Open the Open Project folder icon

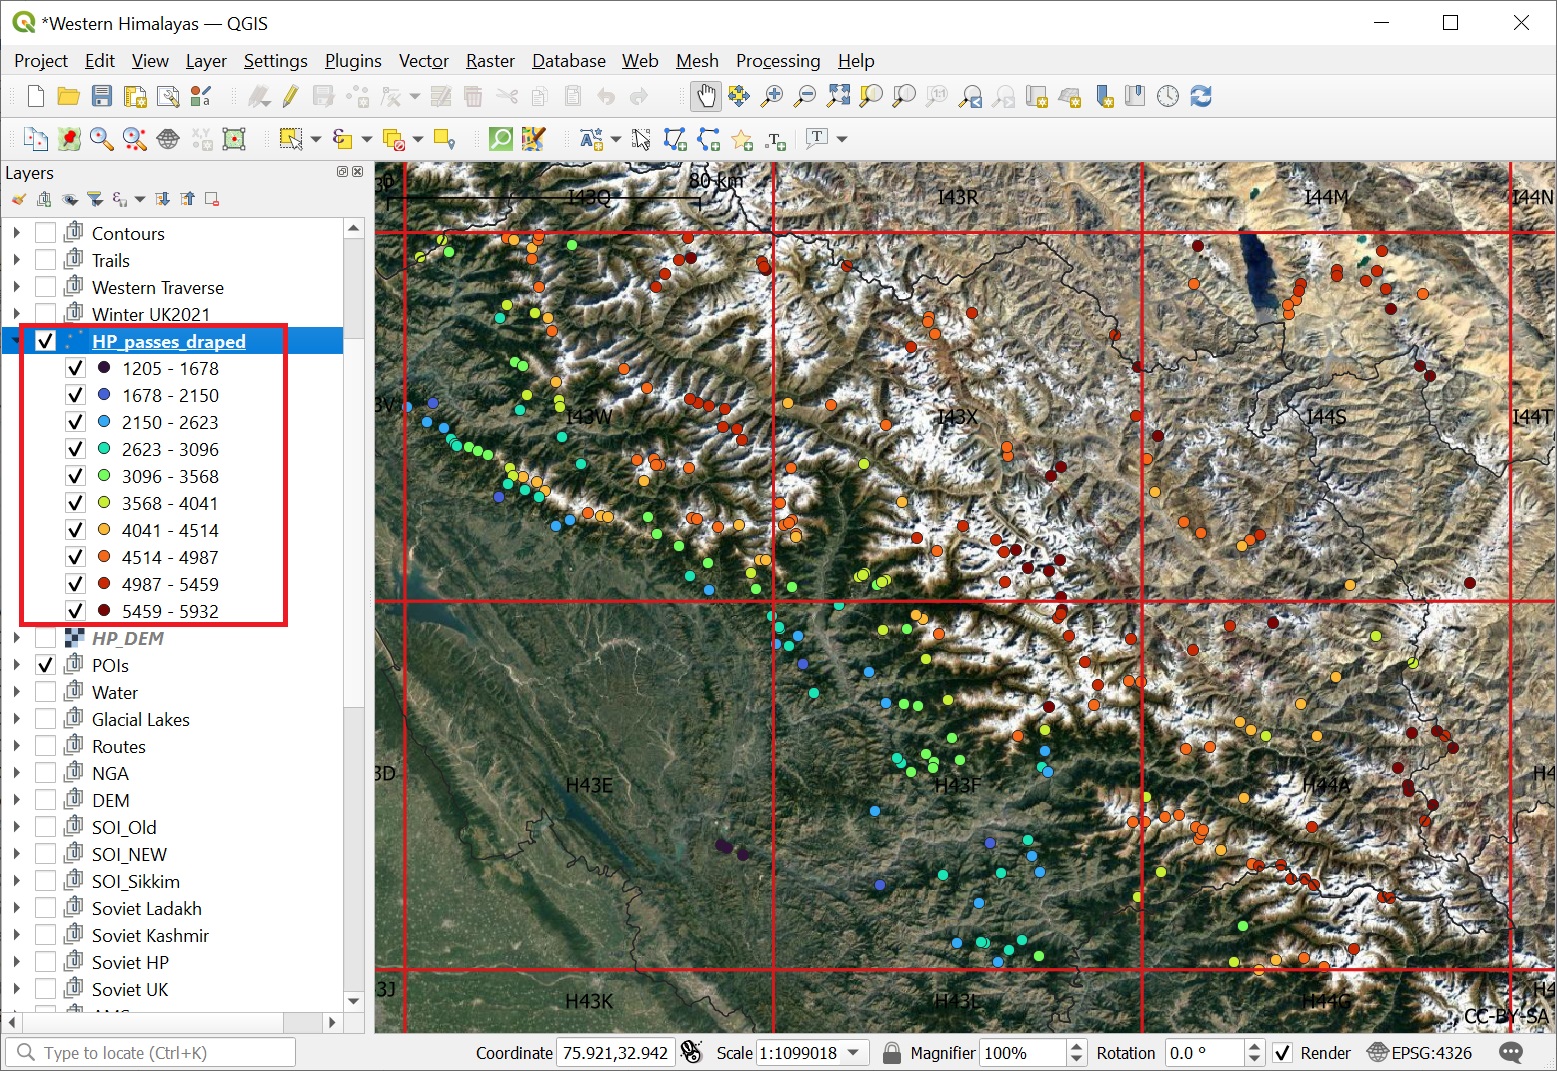69,96
